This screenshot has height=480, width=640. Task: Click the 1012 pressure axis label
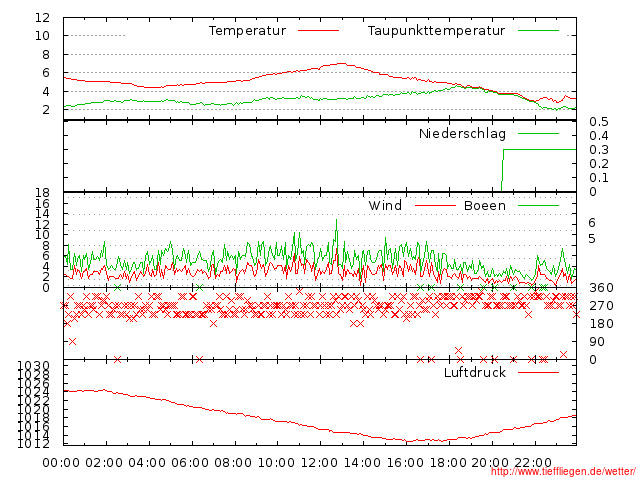(x=33, y=444)
